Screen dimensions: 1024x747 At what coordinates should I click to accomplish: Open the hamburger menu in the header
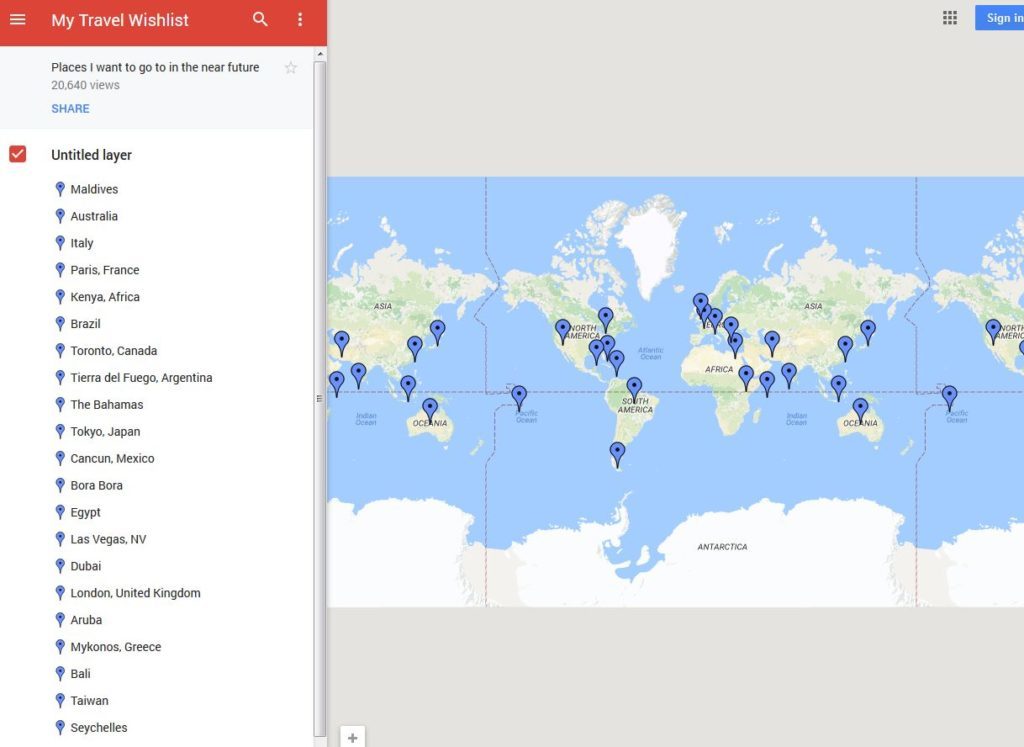point(17,20)
